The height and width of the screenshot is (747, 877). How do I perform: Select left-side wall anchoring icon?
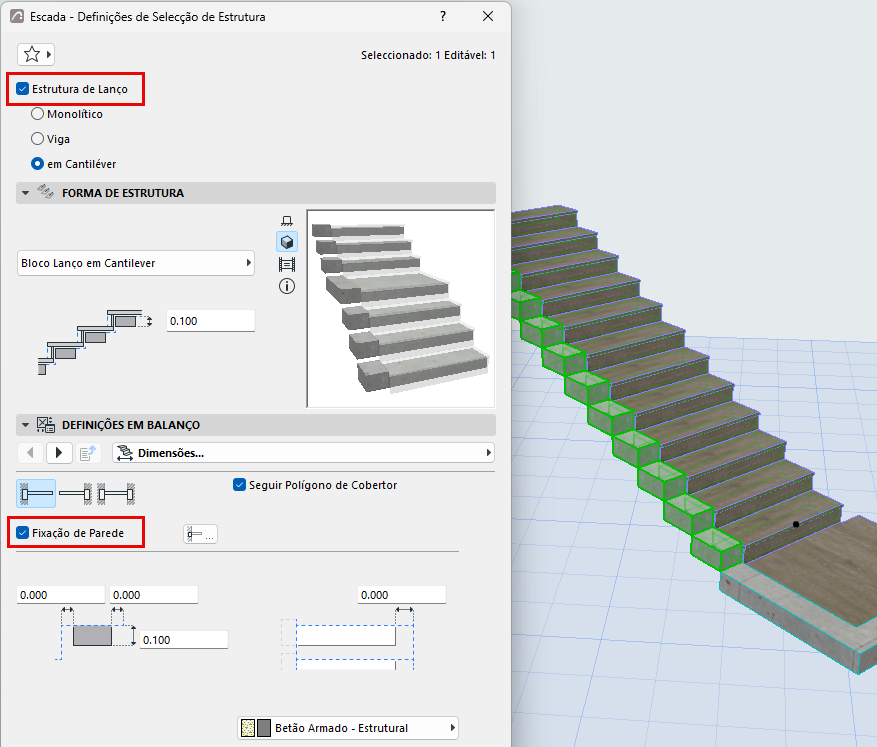click(x=36, y=494)
